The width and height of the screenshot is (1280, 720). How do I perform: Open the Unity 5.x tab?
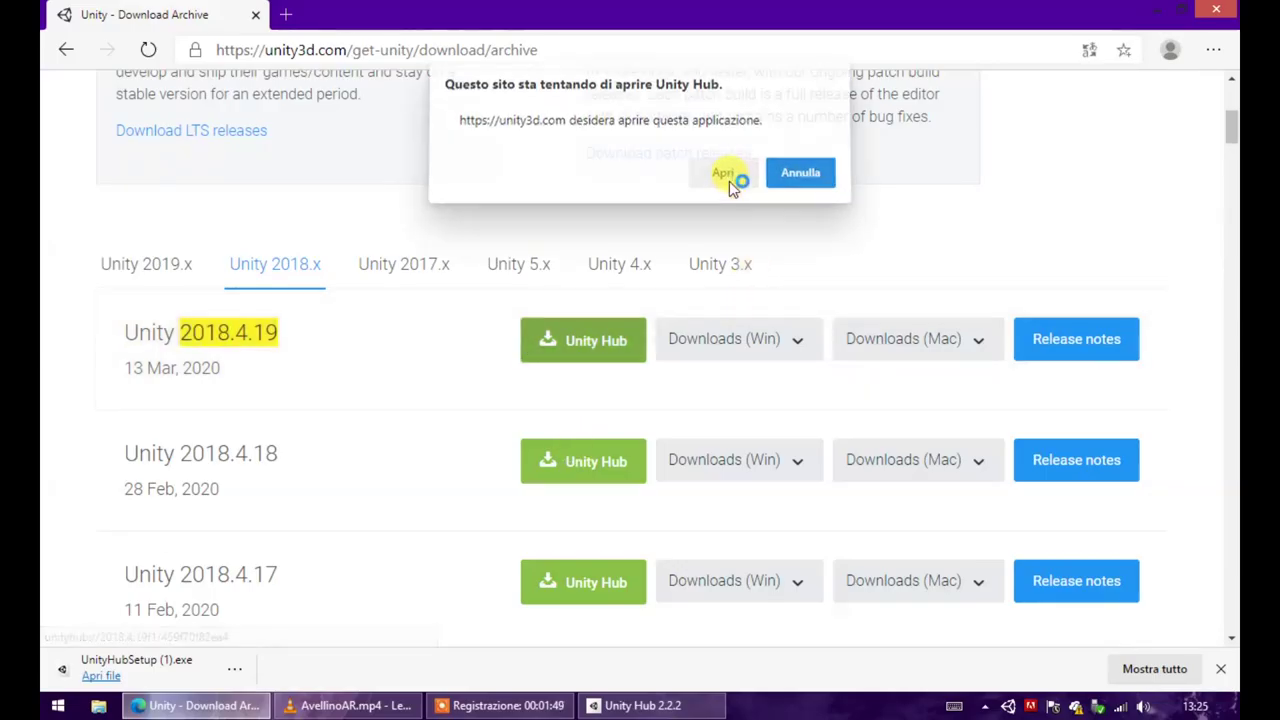click(x=519, y=264)
